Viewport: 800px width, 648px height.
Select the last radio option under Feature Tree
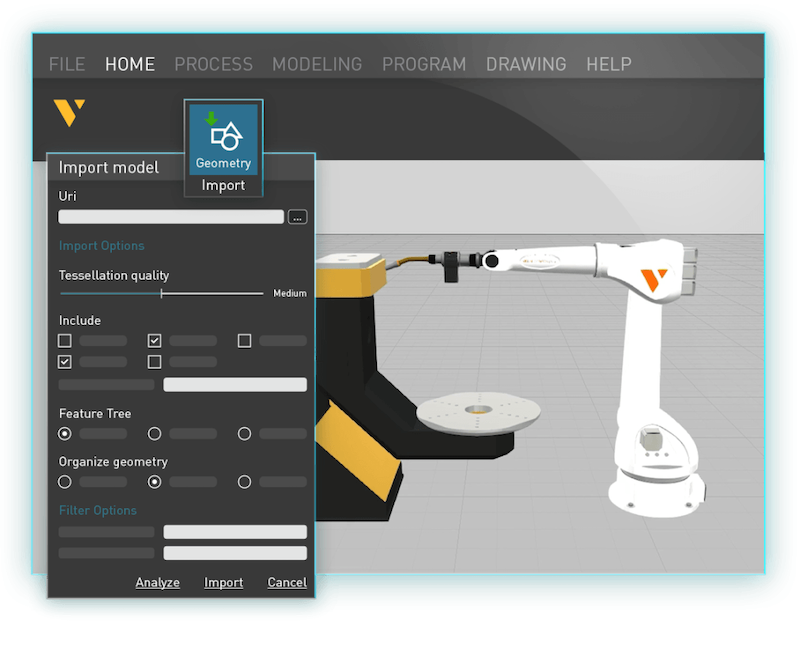click(244, 434)
